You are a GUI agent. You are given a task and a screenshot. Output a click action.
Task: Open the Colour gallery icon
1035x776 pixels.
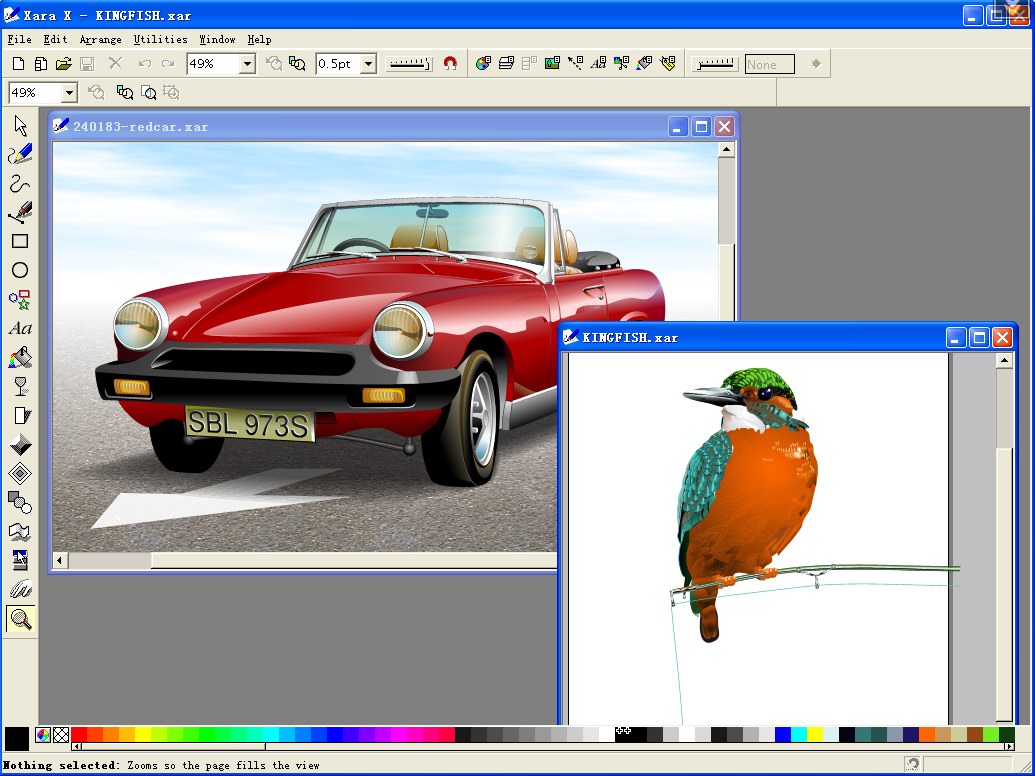point(483,64)
